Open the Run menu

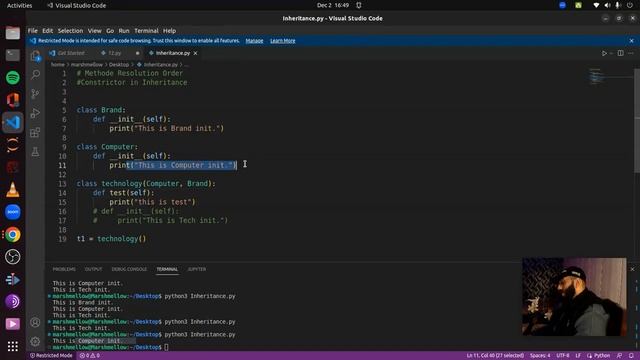tap(124, 31)
